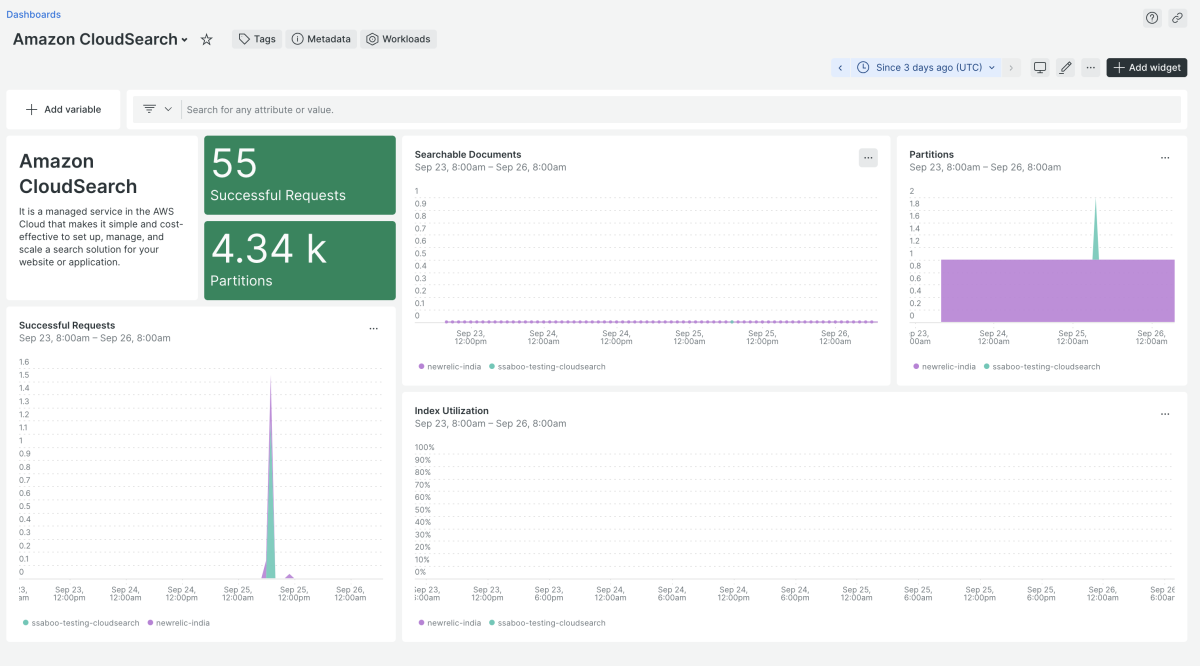Open the help question mark icon

click(x=1152, y=18)
